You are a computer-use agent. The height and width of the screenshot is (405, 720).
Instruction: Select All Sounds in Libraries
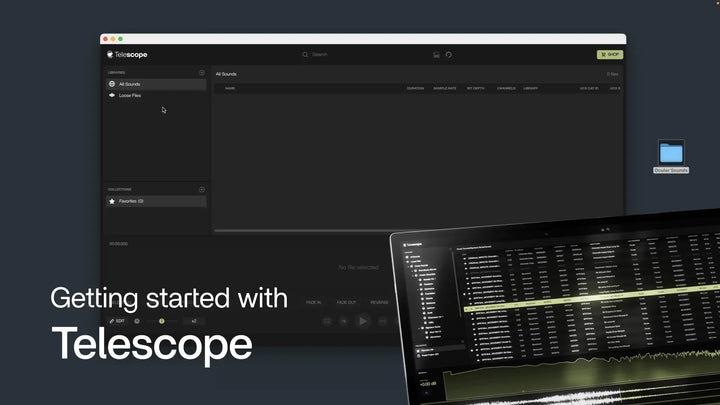pyautogui.click(x=129, y=84)
